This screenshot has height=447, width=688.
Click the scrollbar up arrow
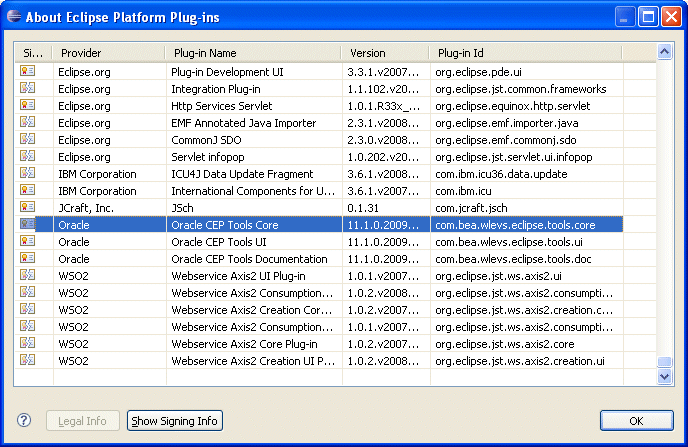665,52
